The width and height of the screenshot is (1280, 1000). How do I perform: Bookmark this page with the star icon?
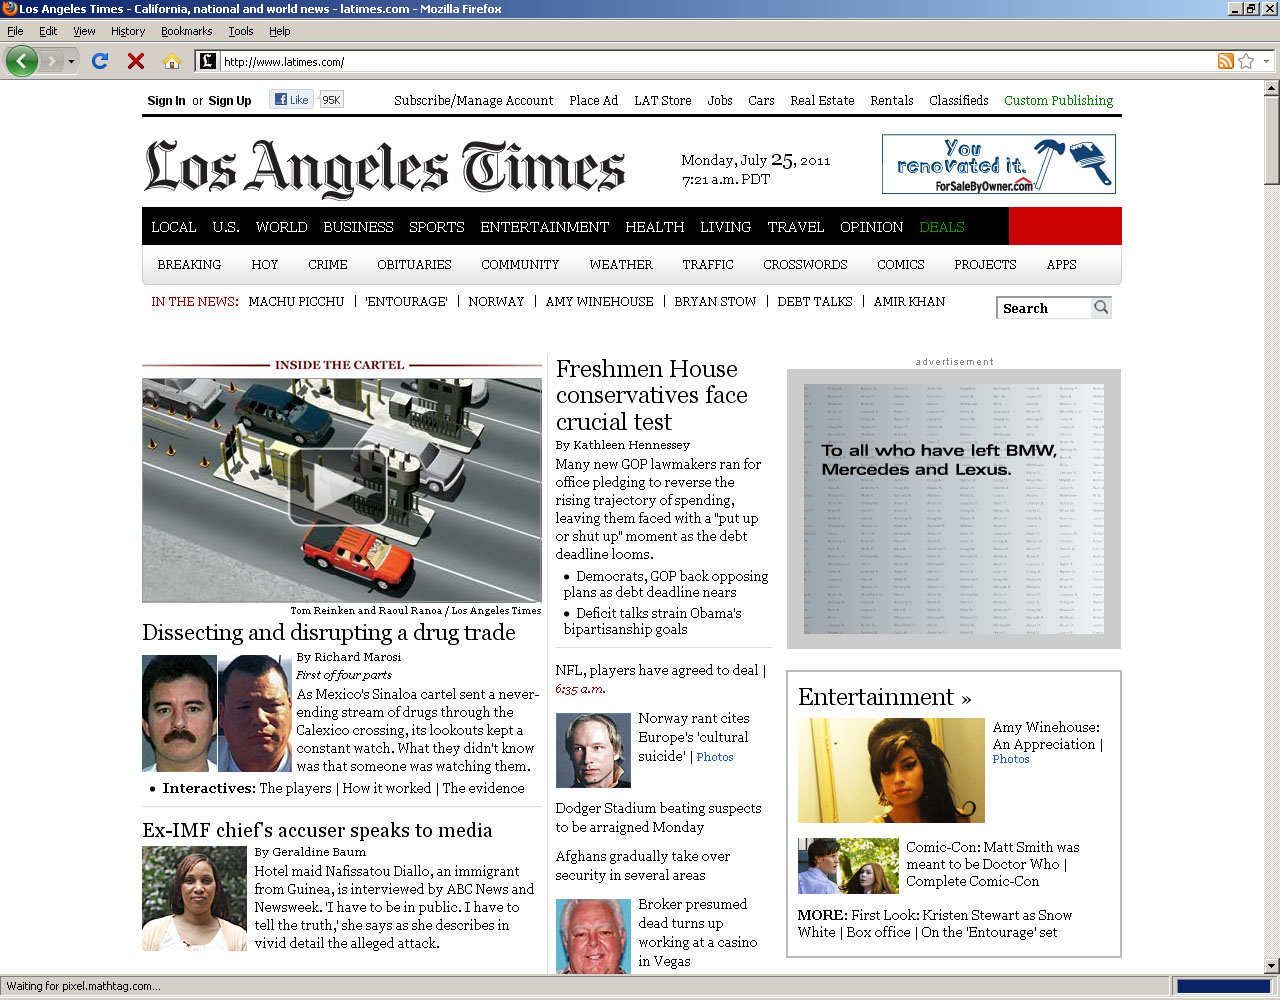tap(1246, 61)
